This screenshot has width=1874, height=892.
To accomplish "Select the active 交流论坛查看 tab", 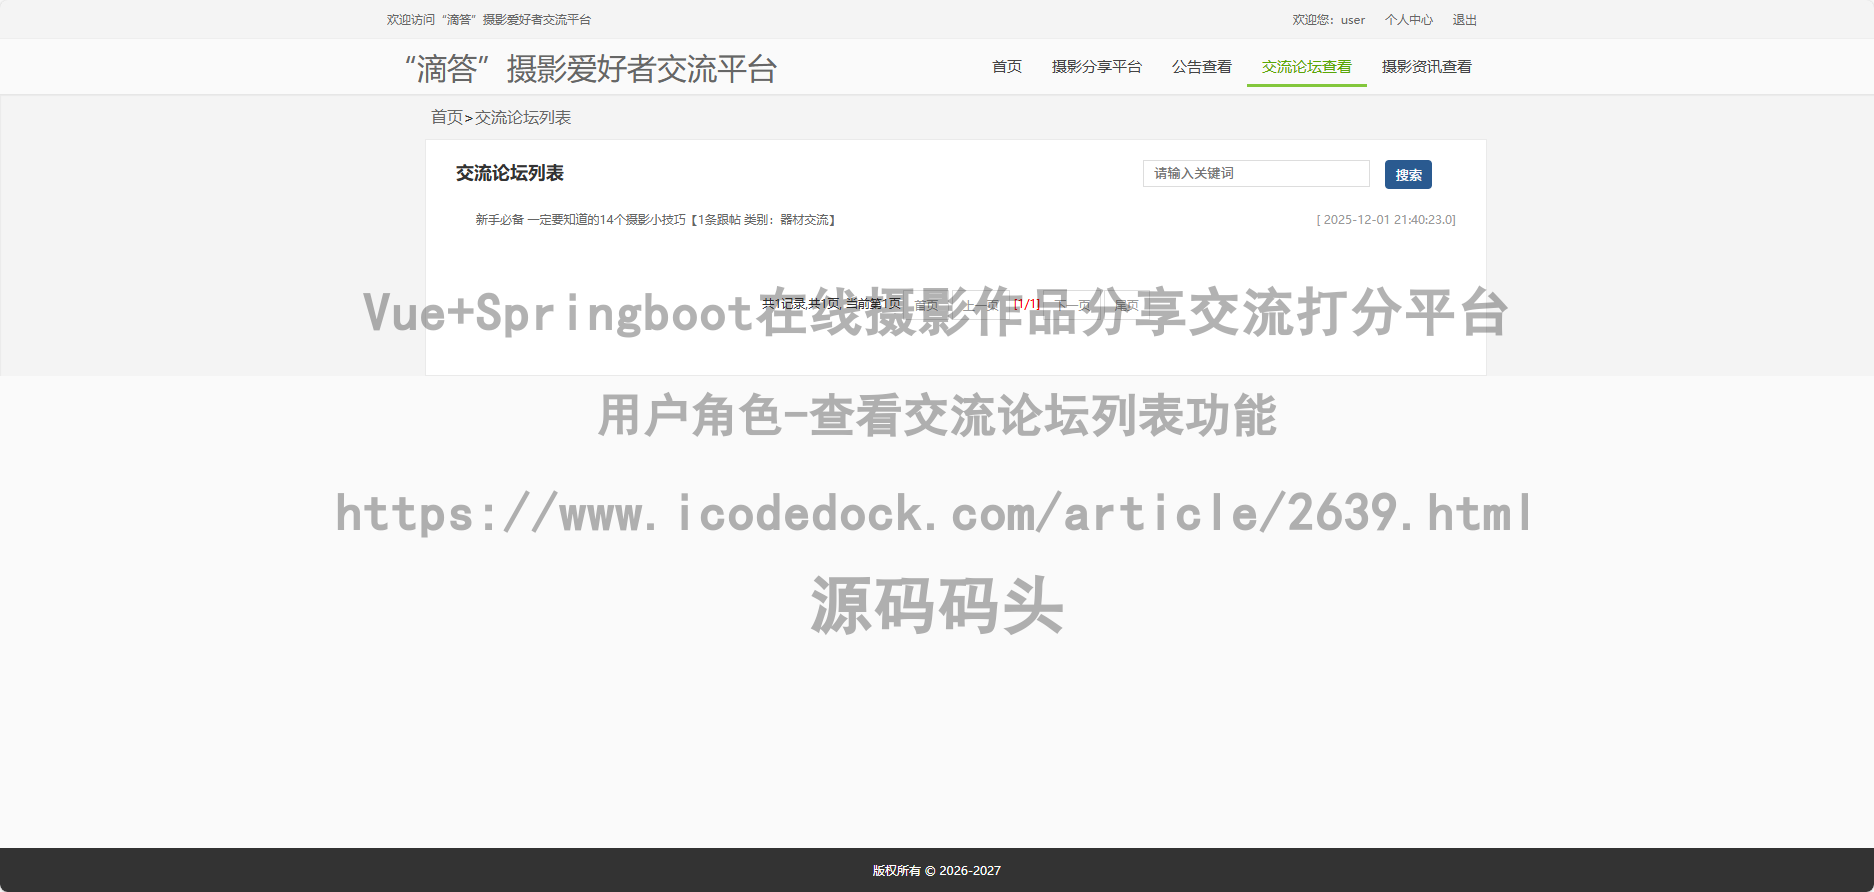I will (1306, 67).
